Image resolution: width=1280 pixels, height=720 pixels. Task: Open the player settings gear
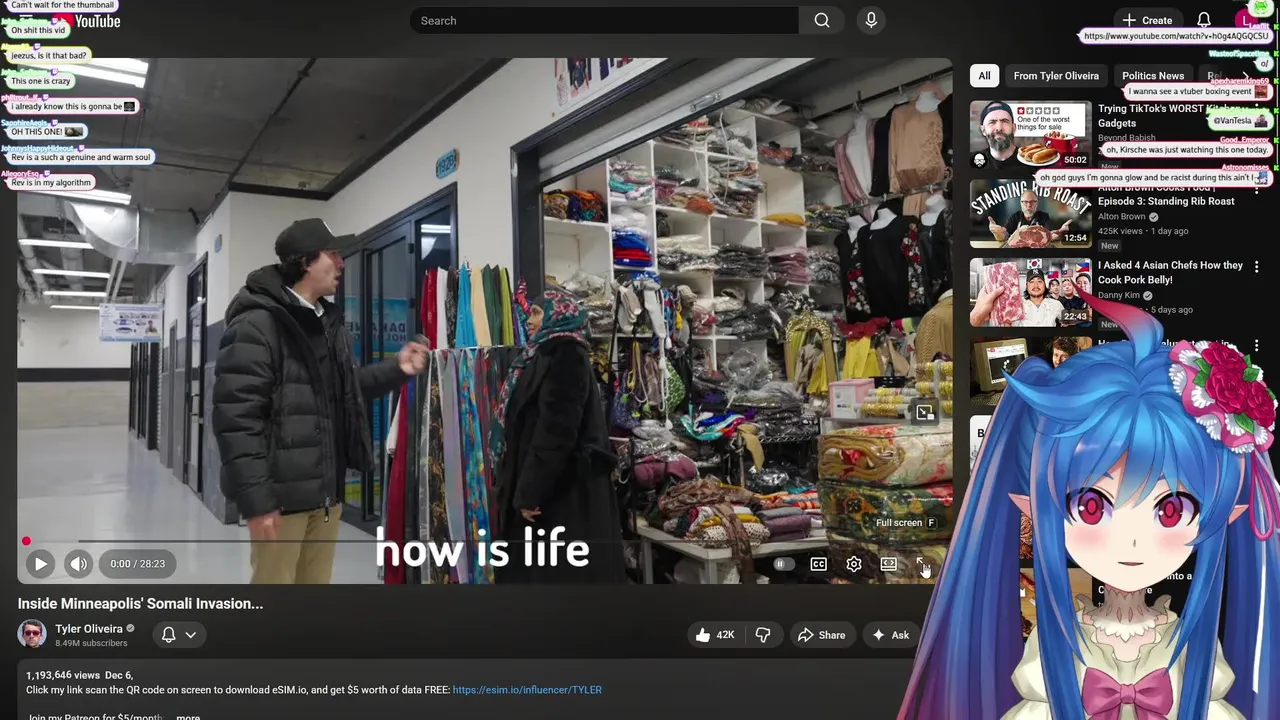tap(854, 564)
